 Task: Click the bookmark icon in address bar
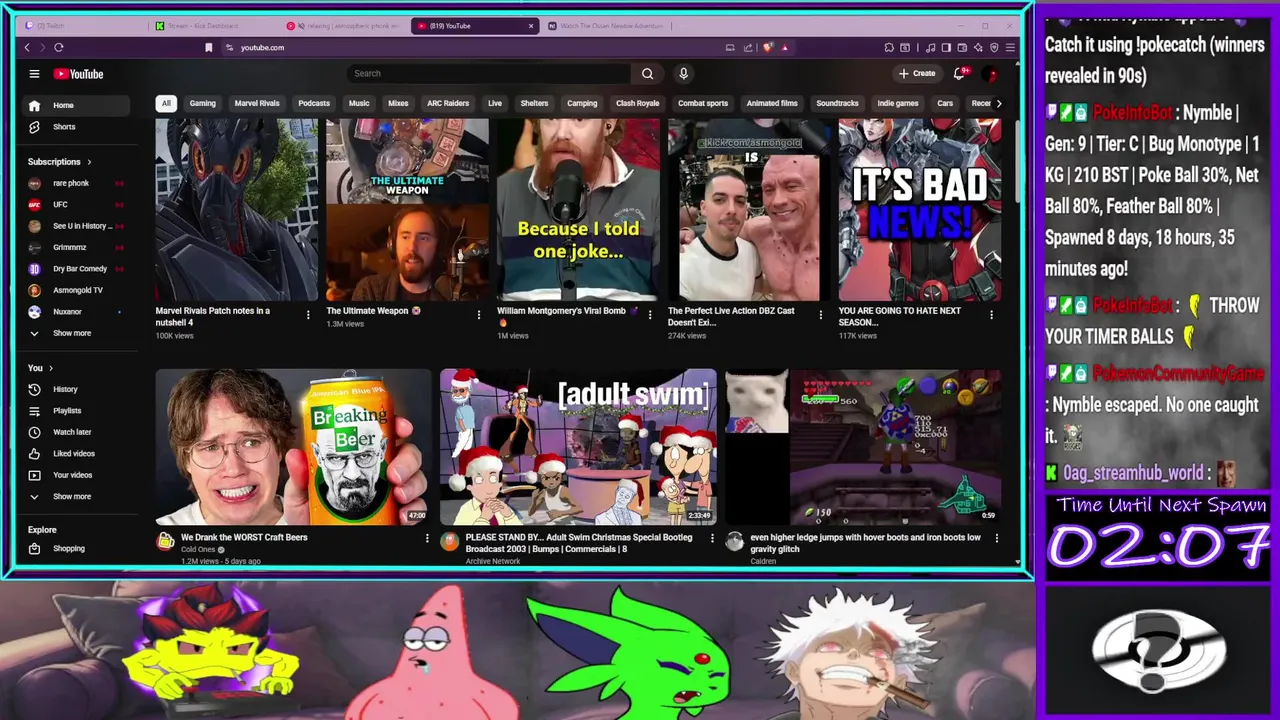(x=208, y=47)
